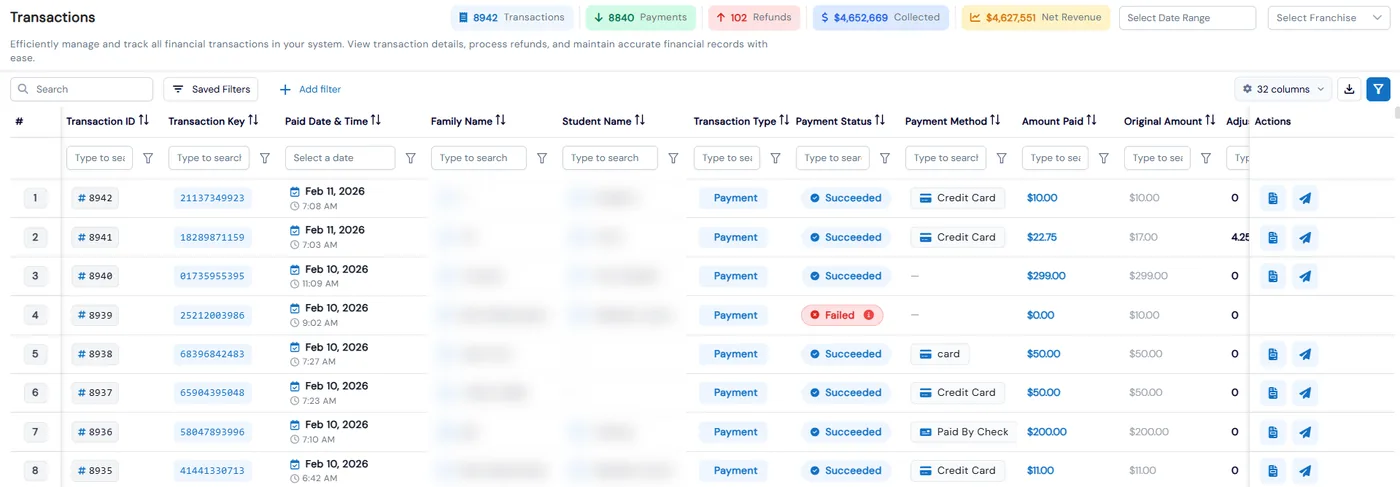Open Transaction Type filter funnel
This screenshot has width=1400, height=487.
(775, 158)
